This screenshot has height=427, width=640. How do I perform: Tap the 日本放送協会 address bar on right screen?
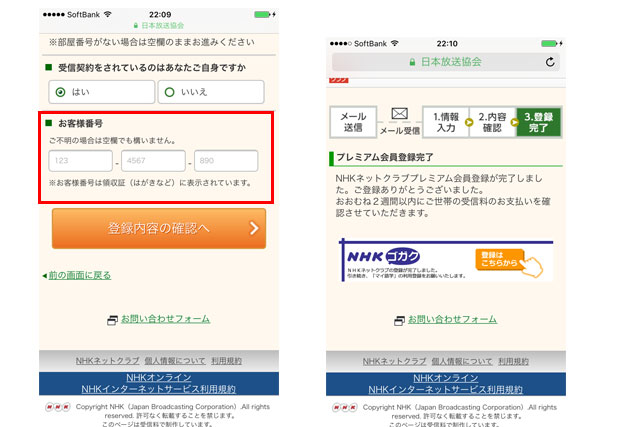[x=446, y=62]
